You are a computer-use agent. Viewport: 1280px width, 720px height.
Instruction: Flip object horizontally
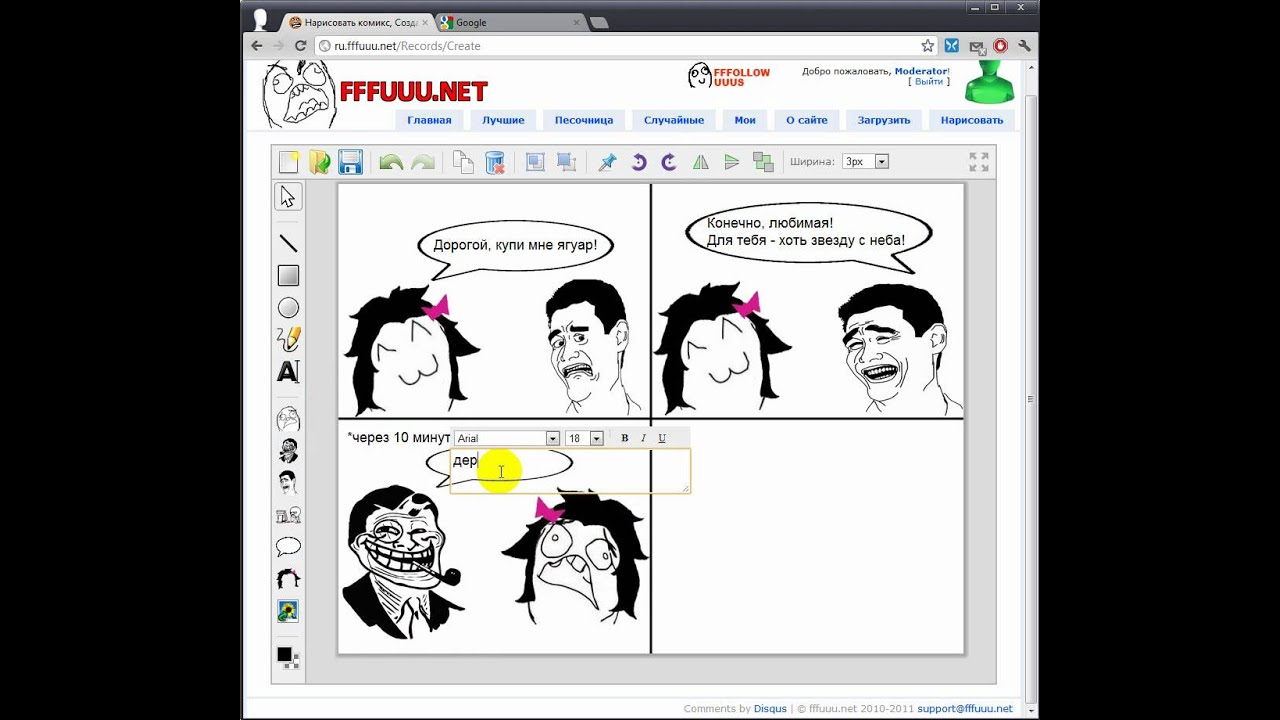[x=701, y=162]
